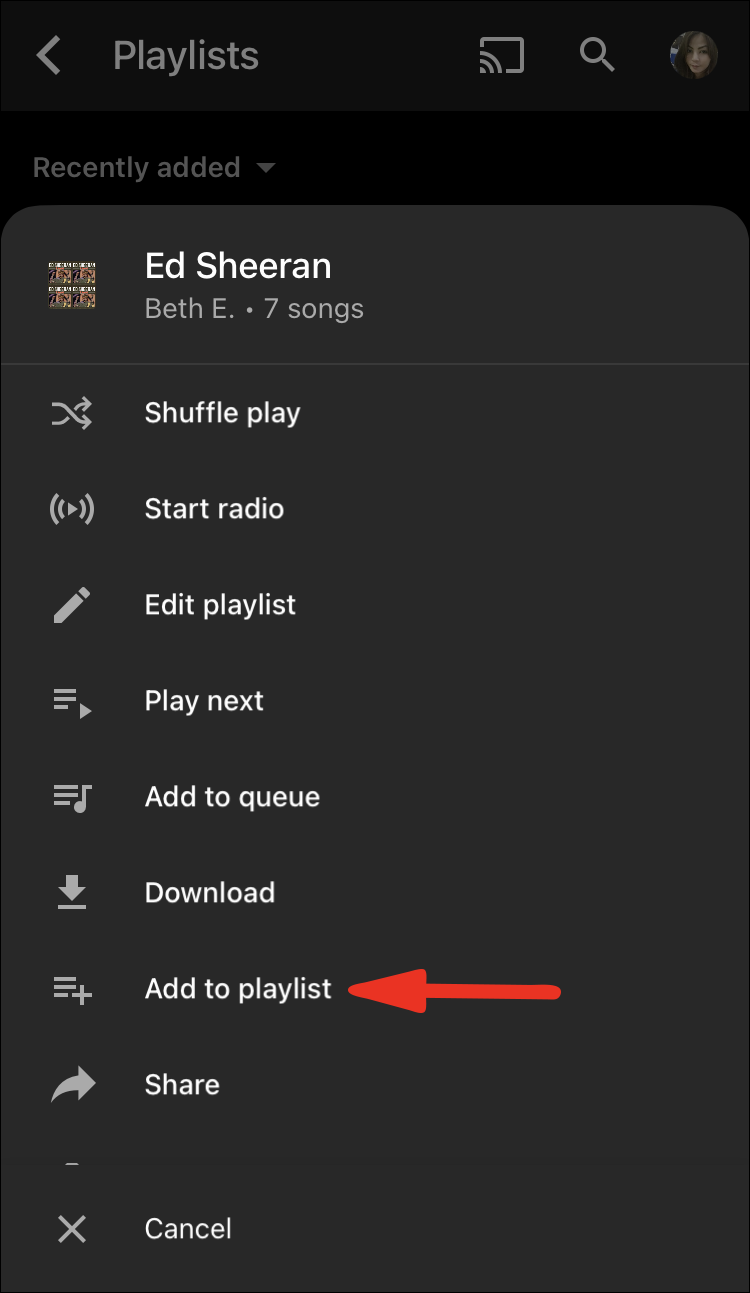Select Edit playlist menu entry
The width and height of the screenshot is (750, 1293).
coord(220,605)
